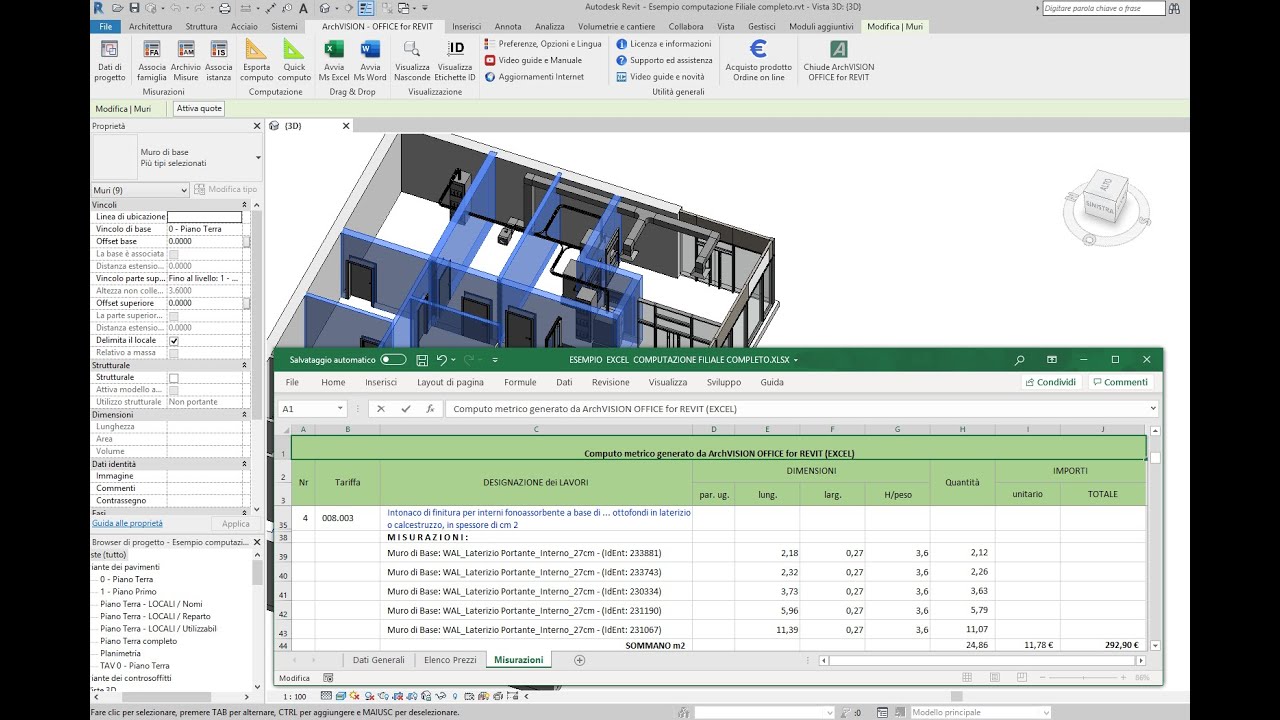Viewport: 1280px width, 720px height.
Task: Click the Excel search magnifier icon
Action: click(1020, 360)
